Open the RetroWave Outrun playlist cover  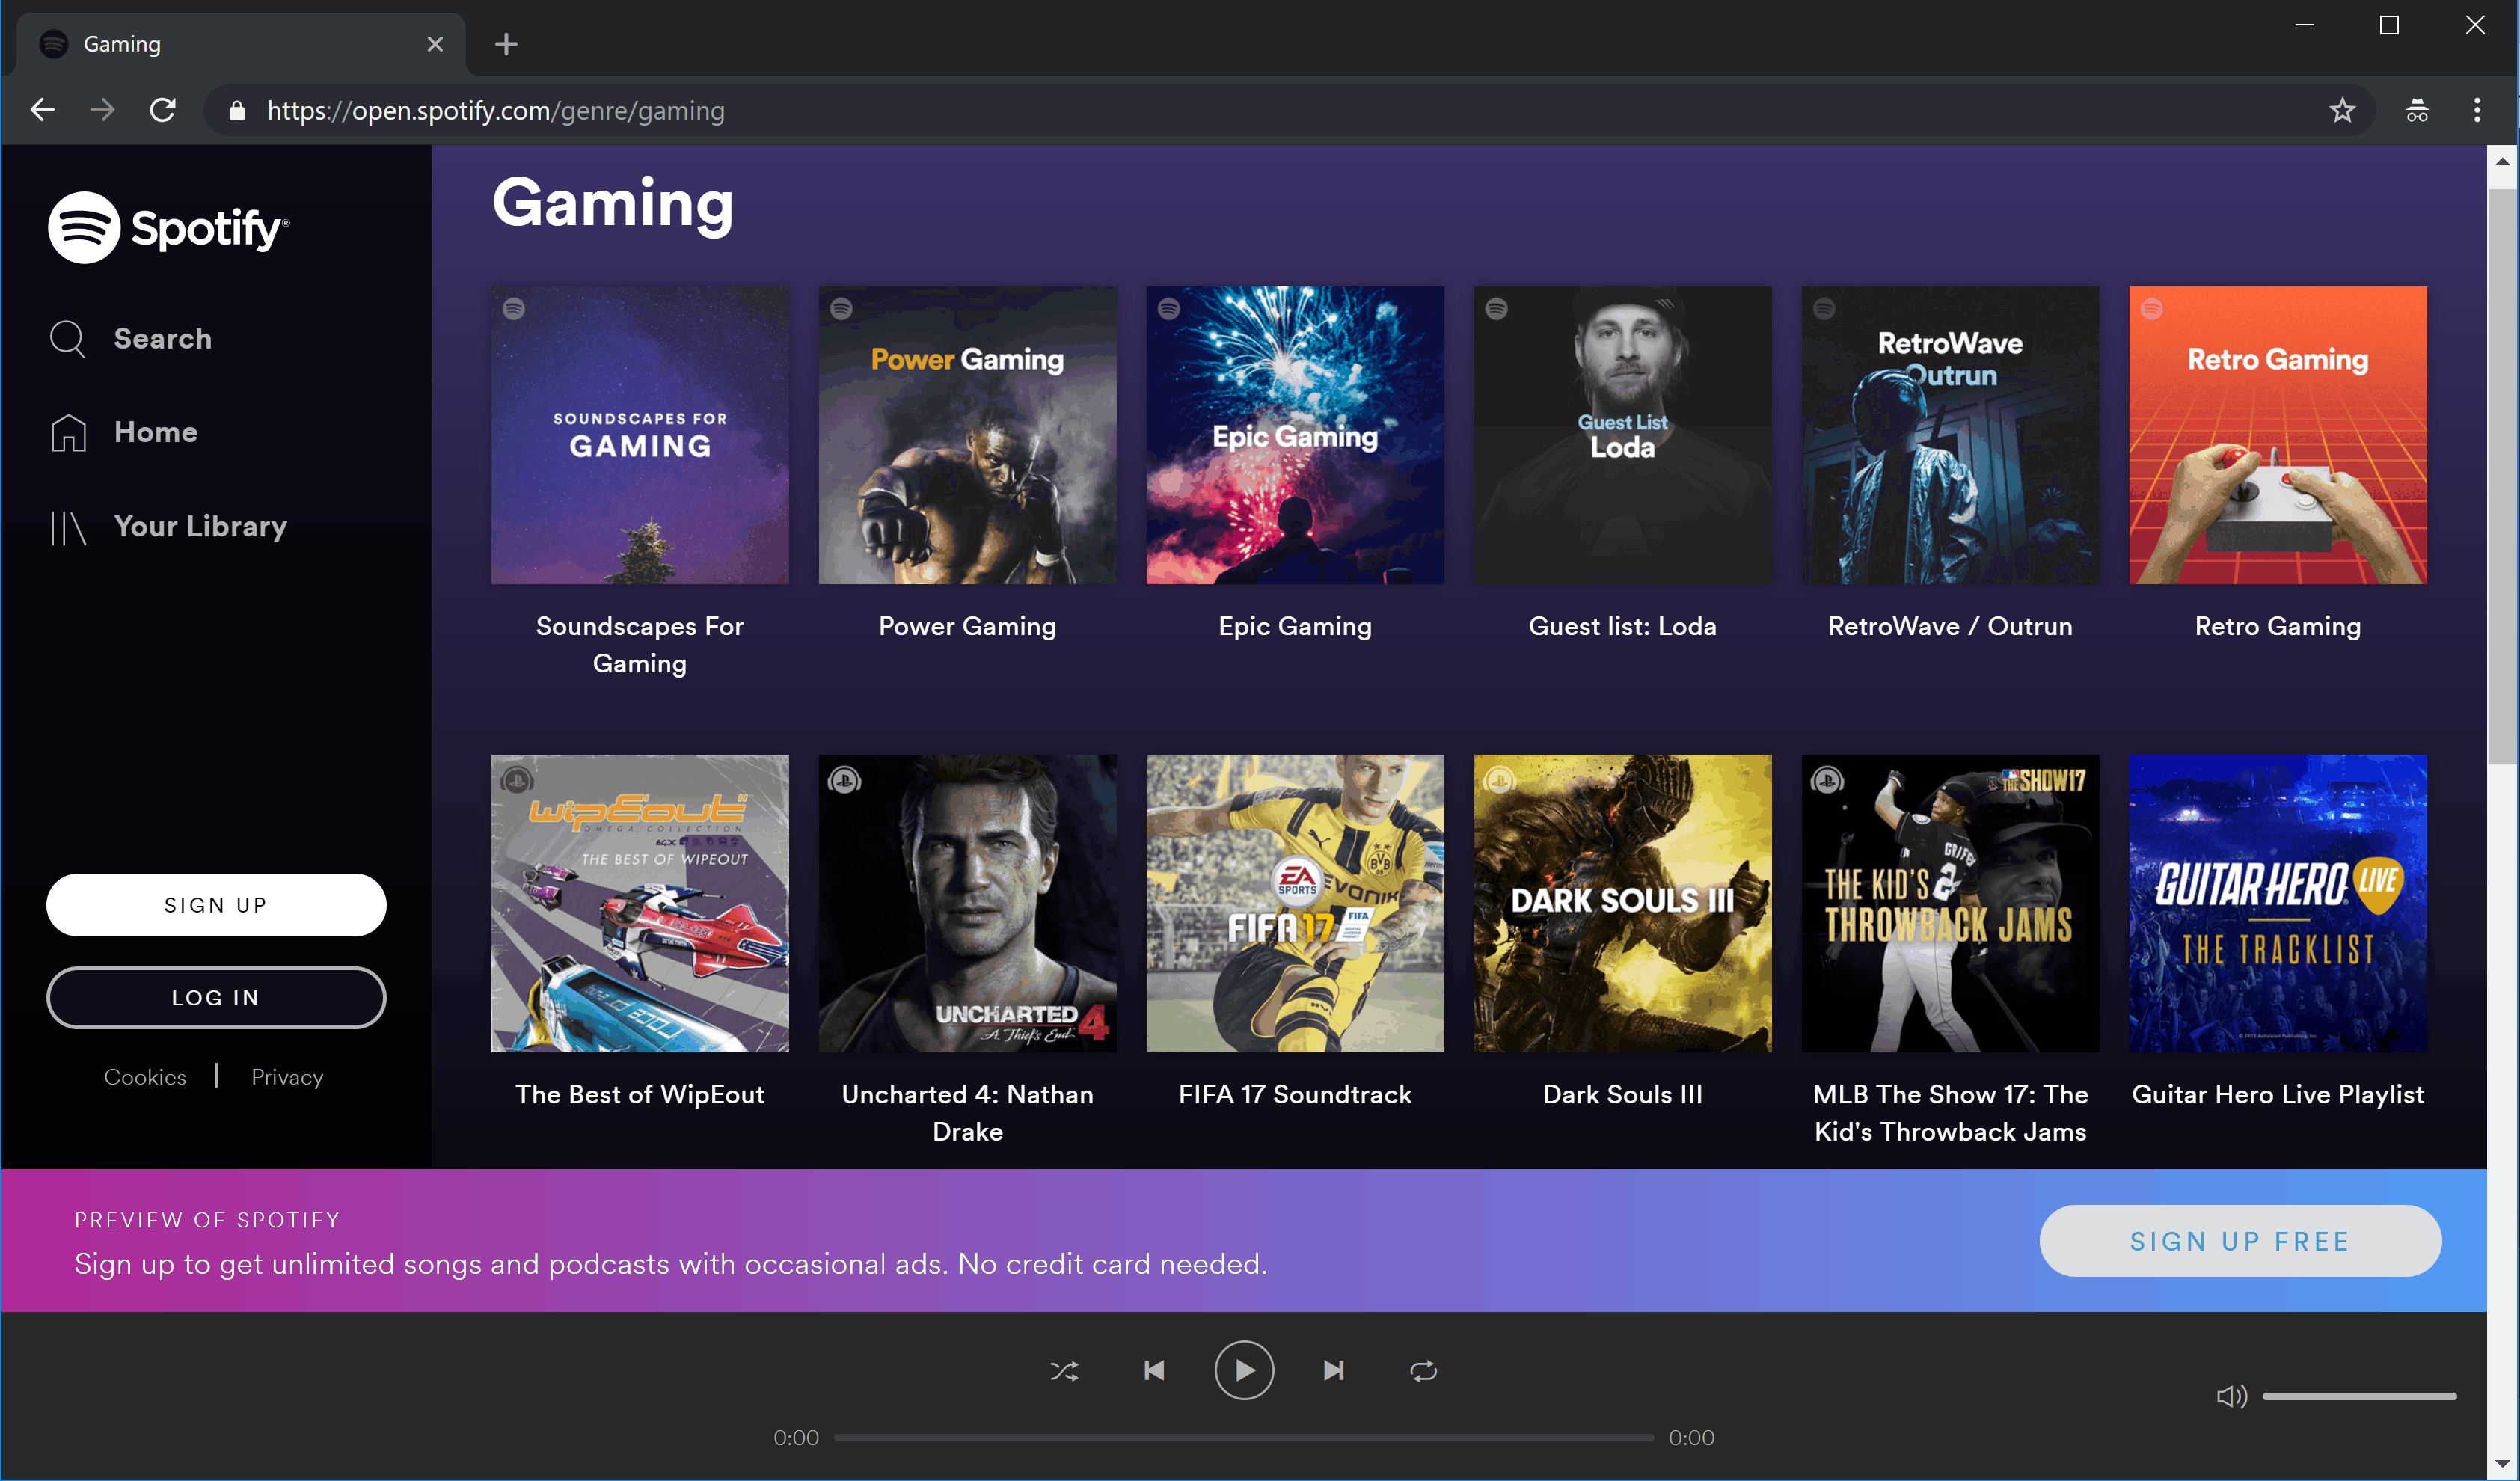coord(1950,435)
